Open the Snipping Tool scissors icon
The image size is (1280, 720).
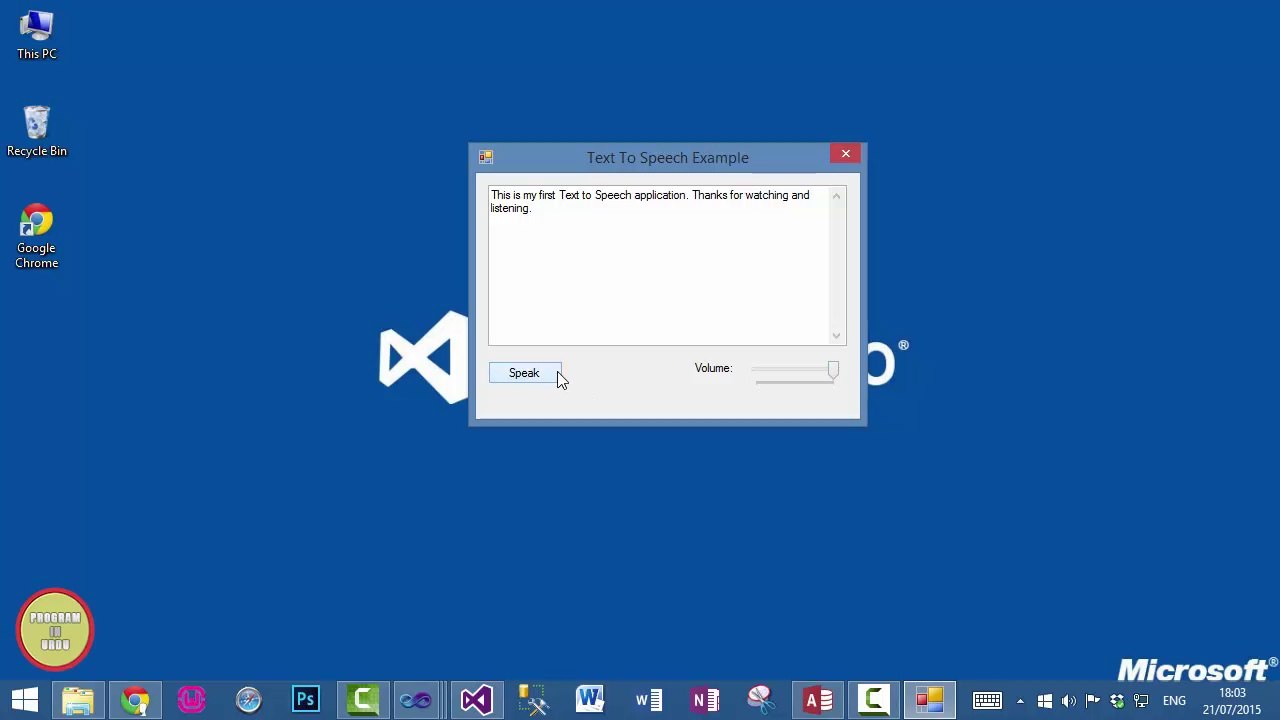[x=762, y=700]
